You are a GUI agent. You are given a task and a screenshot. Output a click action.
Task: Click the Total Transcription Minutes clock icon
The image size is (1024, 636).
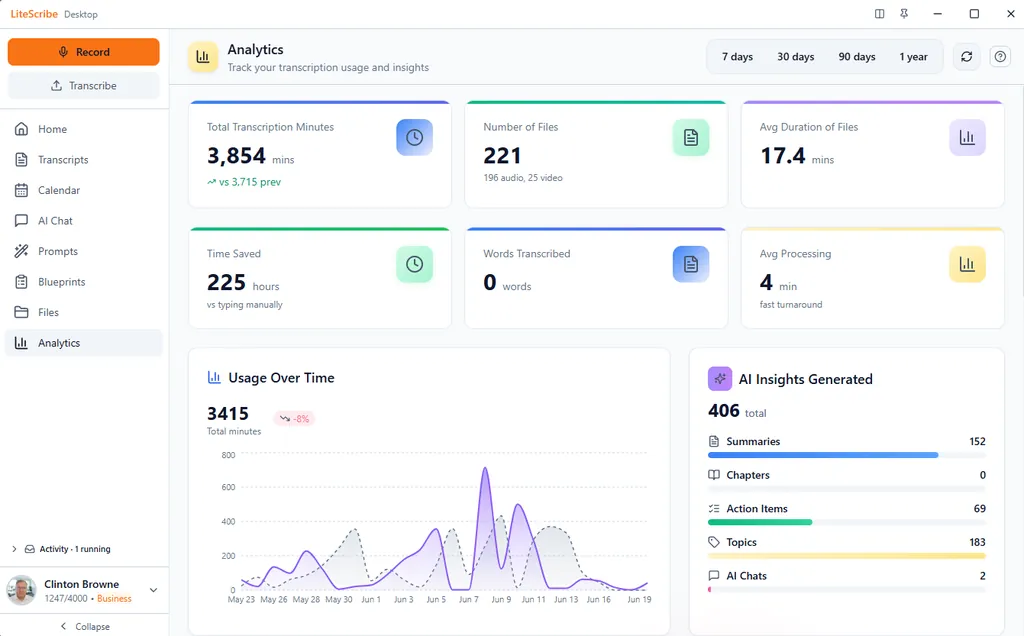pos(415,137)
